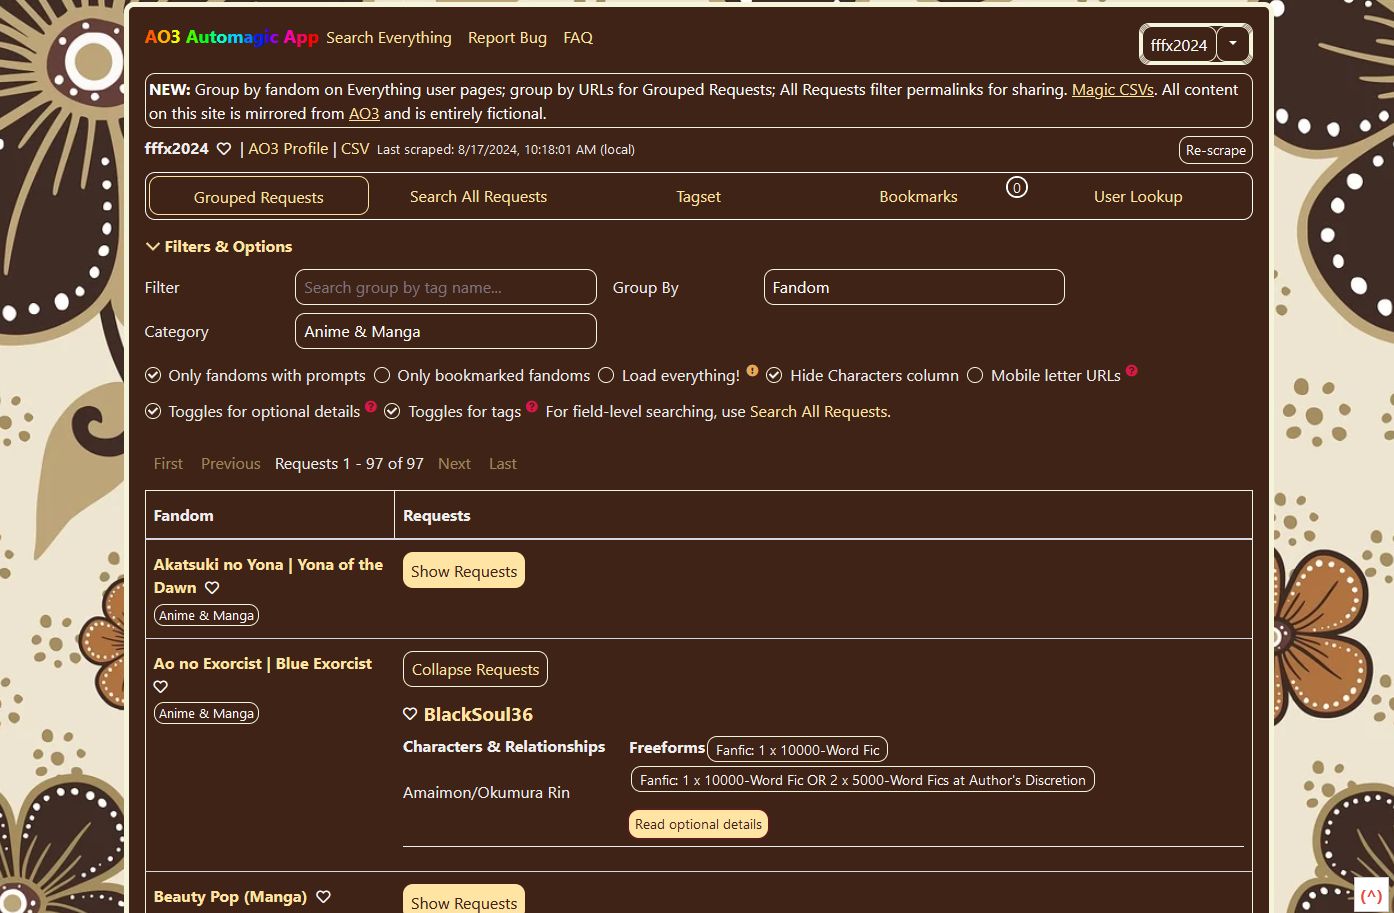The width and height of the screenshot is (1394, 913).
Task: Show Requests for Akatsuki no Yona
Action: [464, 571]
